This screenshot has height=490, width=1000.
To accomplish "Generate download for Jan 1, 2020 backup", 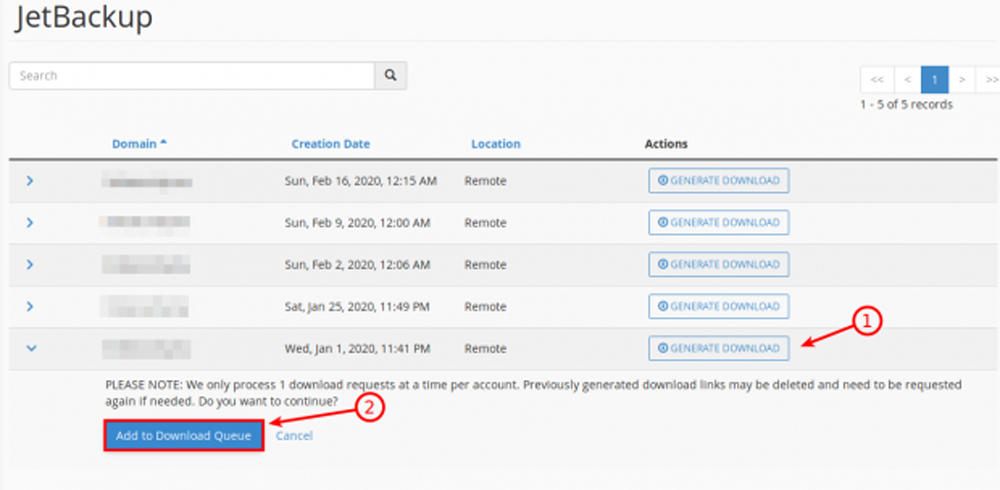I will [719, 348].
